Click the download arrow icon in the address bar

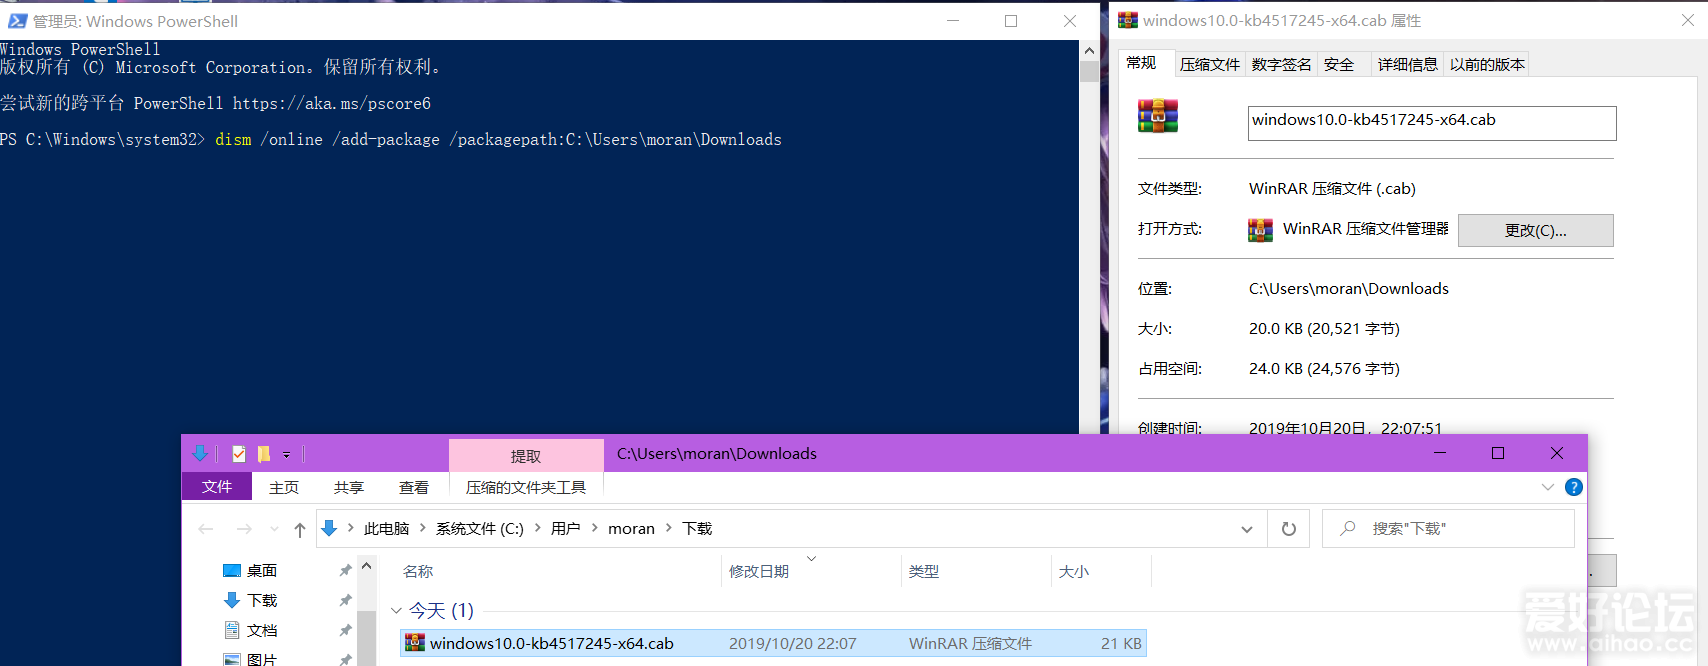pos(329,528)
